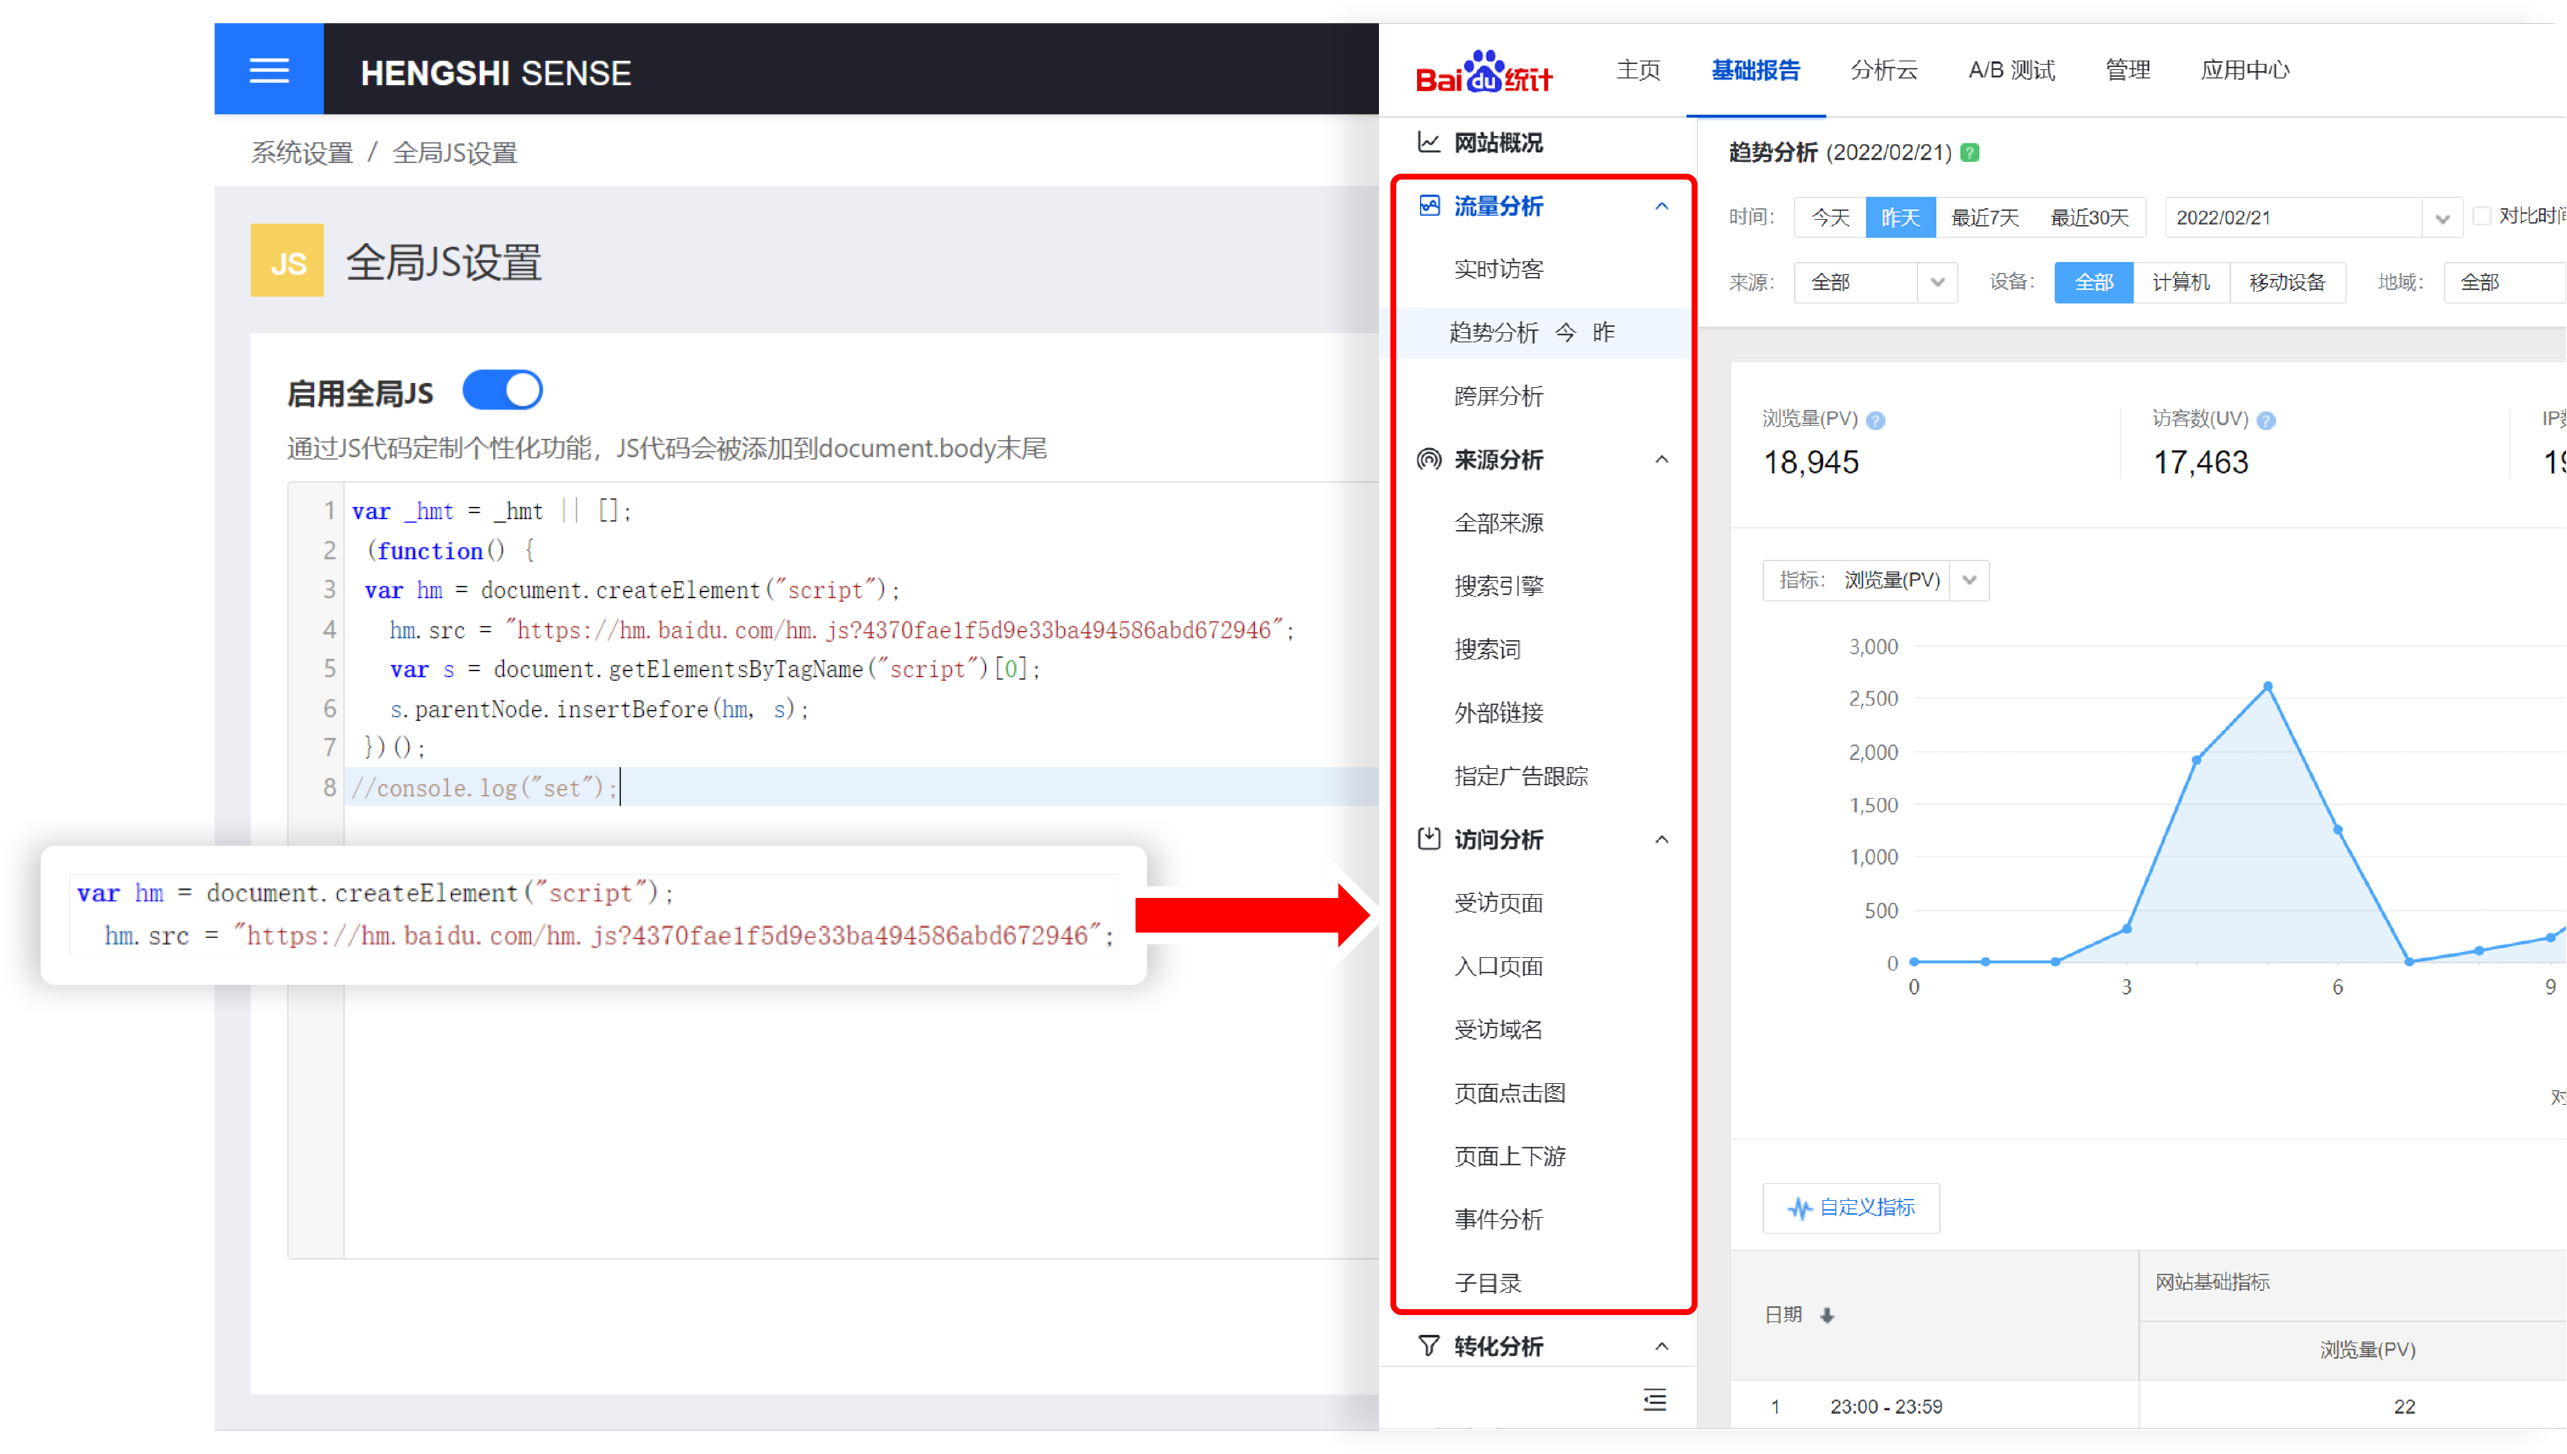Screen dimensions: 2567x1454
Task: Select 今天 time range
Action: [x=1830, y=217]
